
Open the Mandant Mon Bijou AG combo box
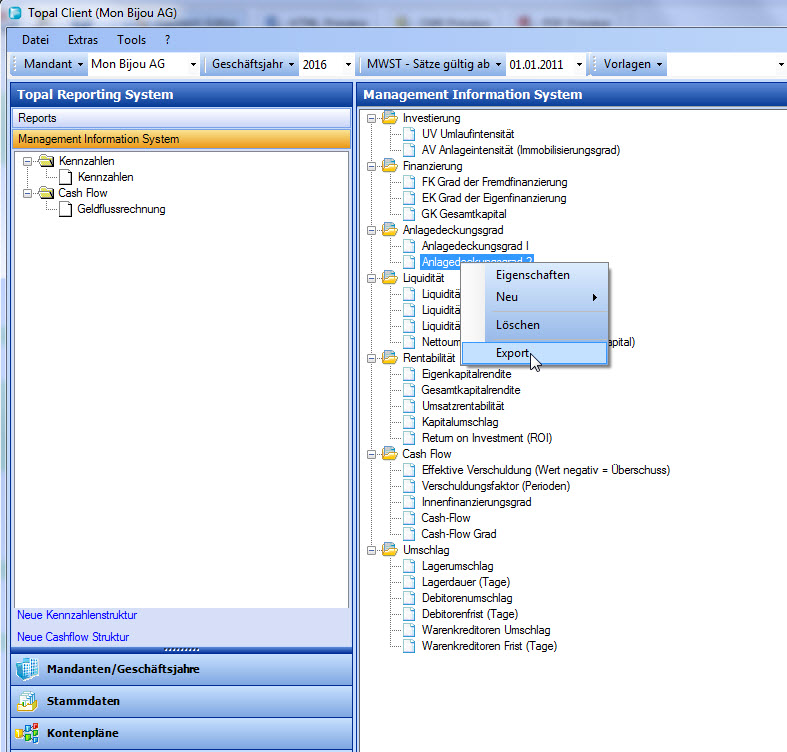point(192,64)
